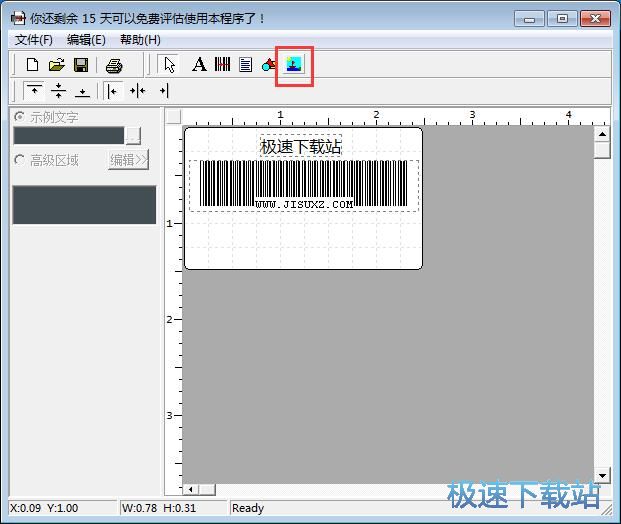This screenshot has width=621, height=524.
Task: Click the WWW.JISUXZ.COM barcode caption
Action: tap(304, 204)
